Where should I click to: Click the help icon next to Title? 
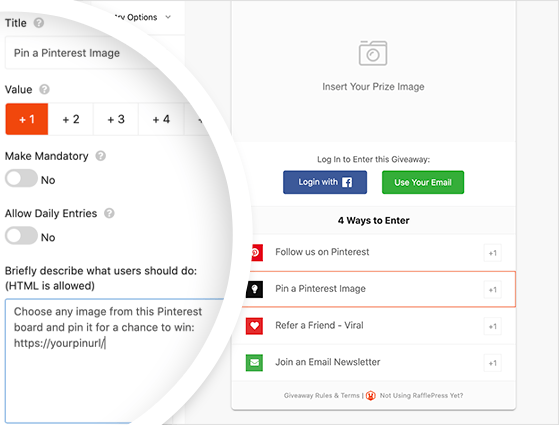[x=39, y=23]
